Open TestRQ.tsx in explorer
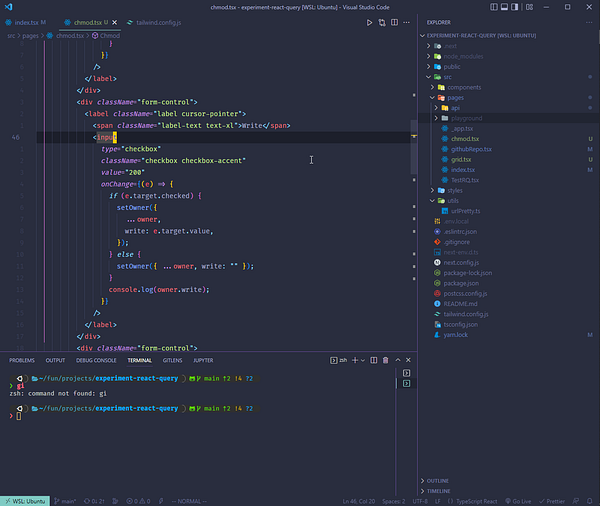600x506 pixels. (465, 180)
